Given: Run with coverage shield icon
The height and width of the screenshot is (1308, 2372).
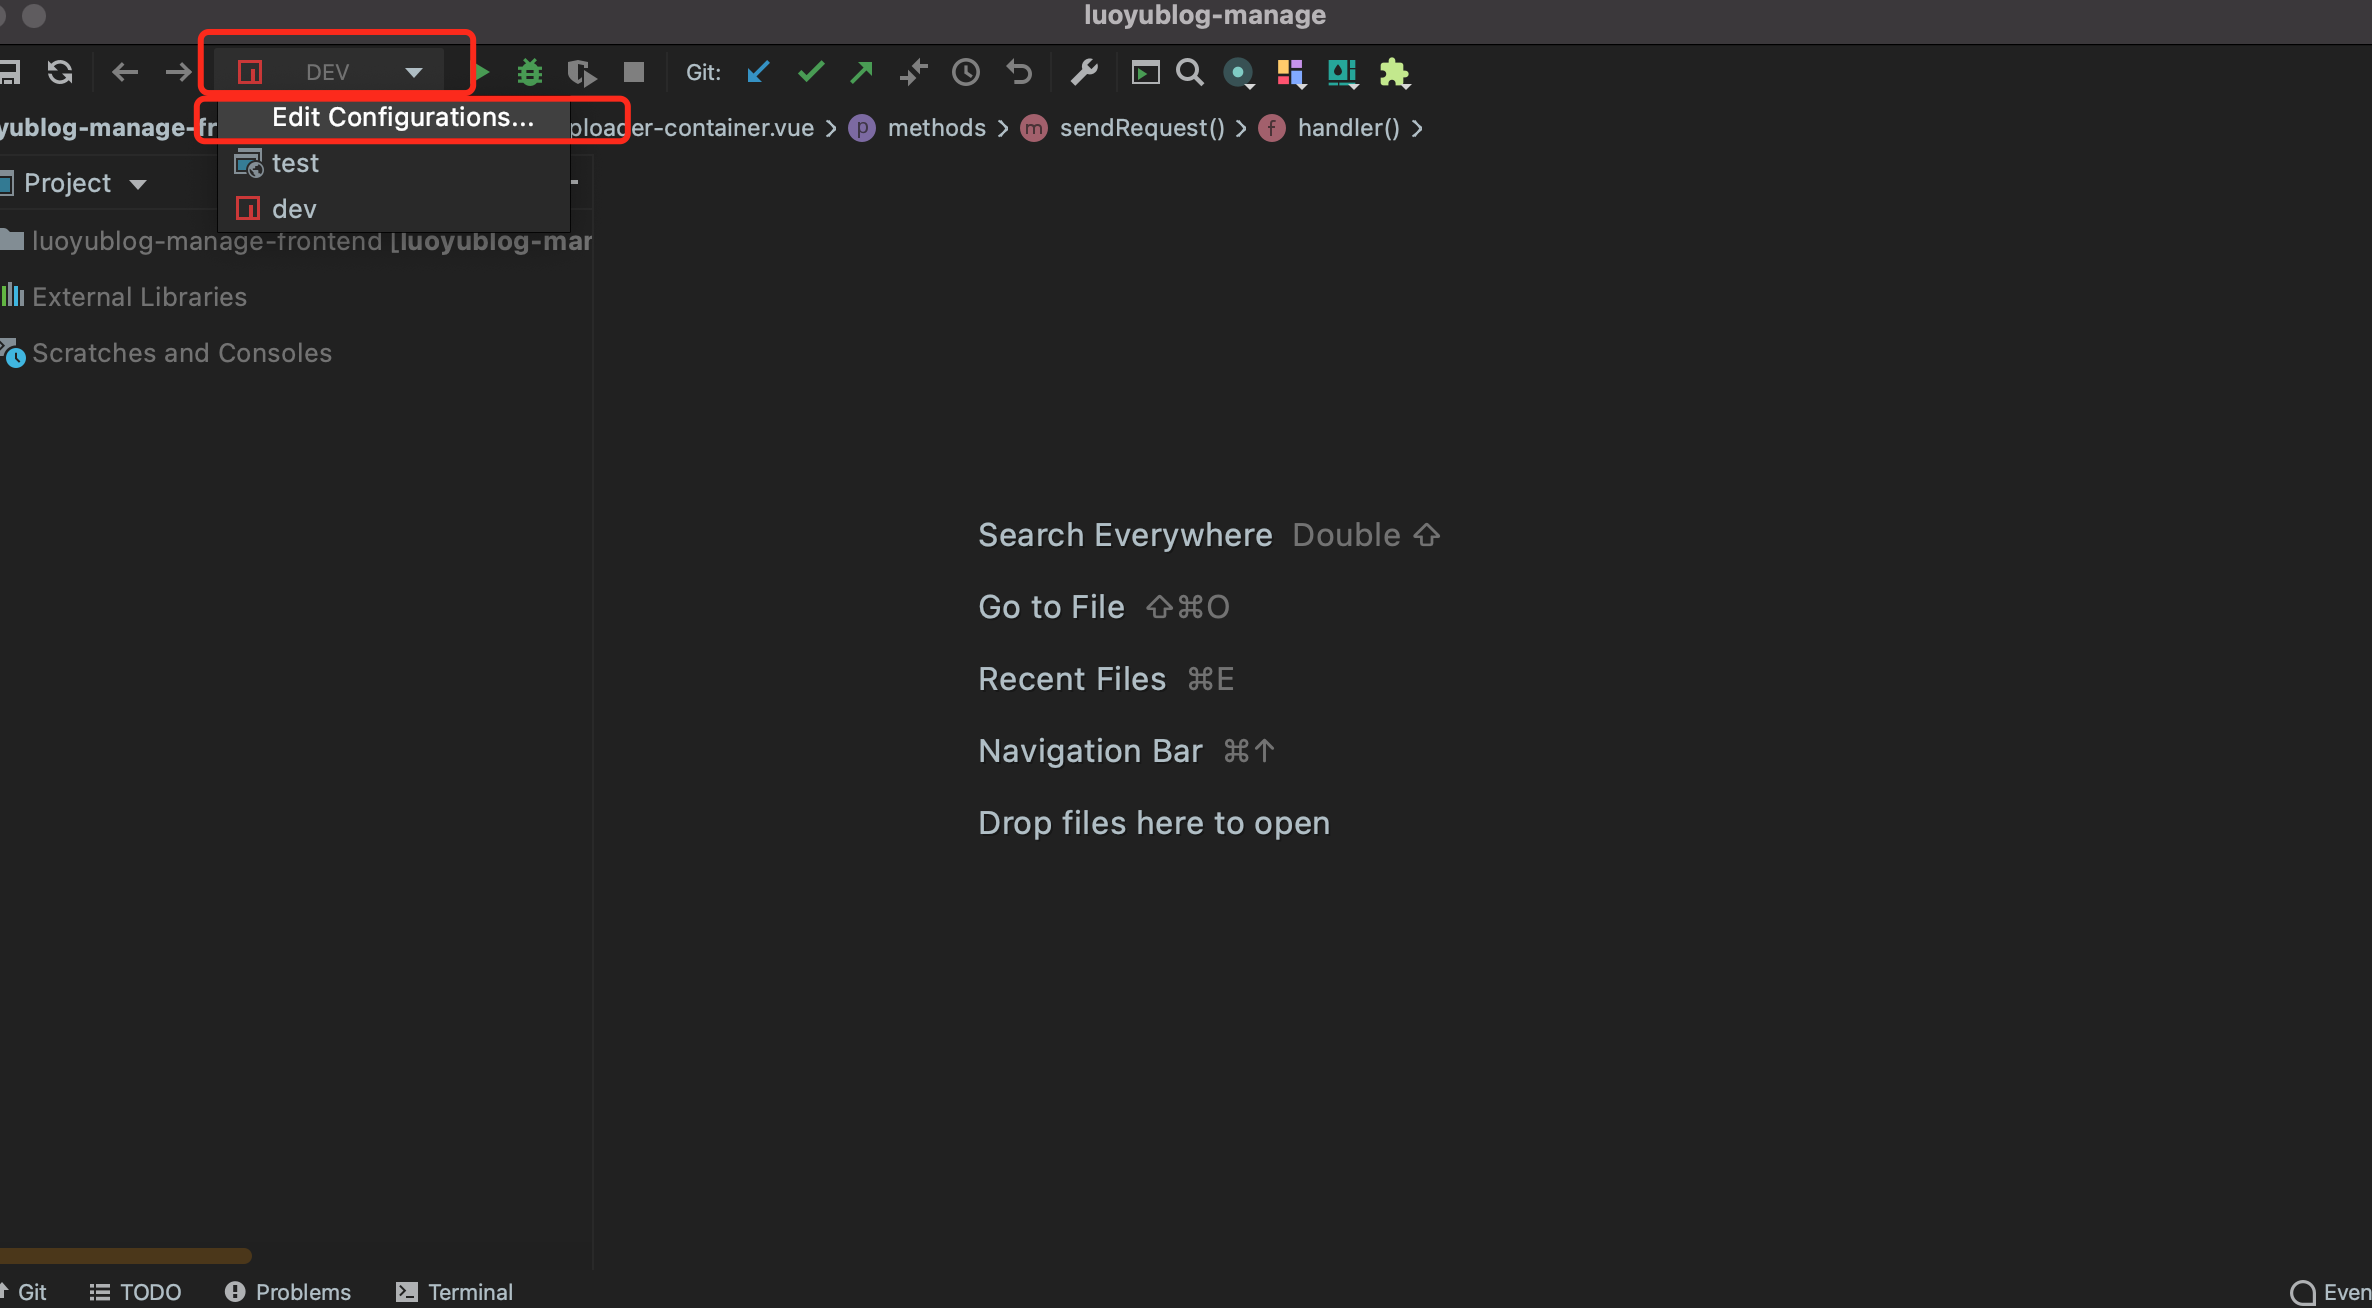Looking at the screenshot, I should point(581,72).
